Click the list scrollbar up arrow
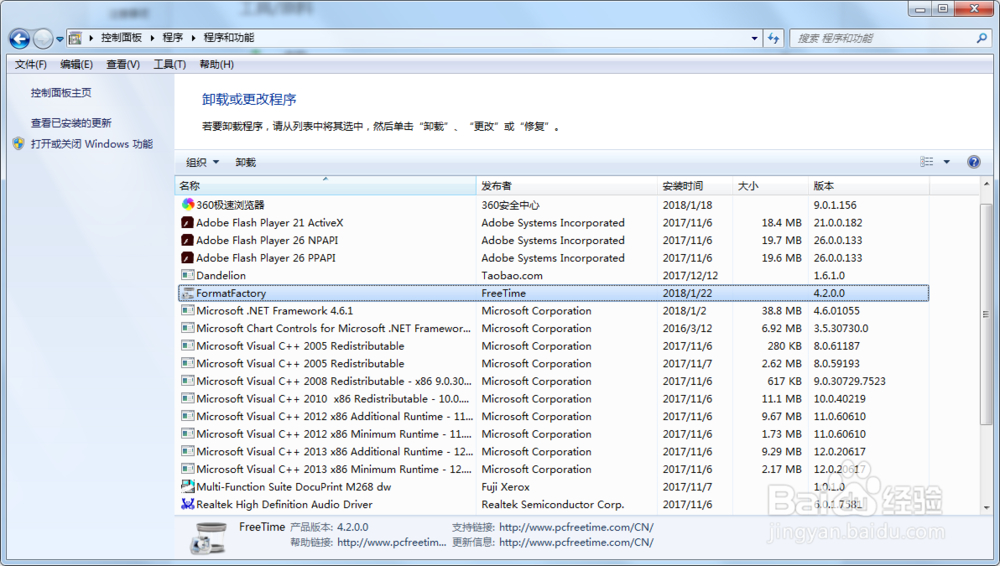The height and width of the screenshot is (566, 1000). (987, 185)
